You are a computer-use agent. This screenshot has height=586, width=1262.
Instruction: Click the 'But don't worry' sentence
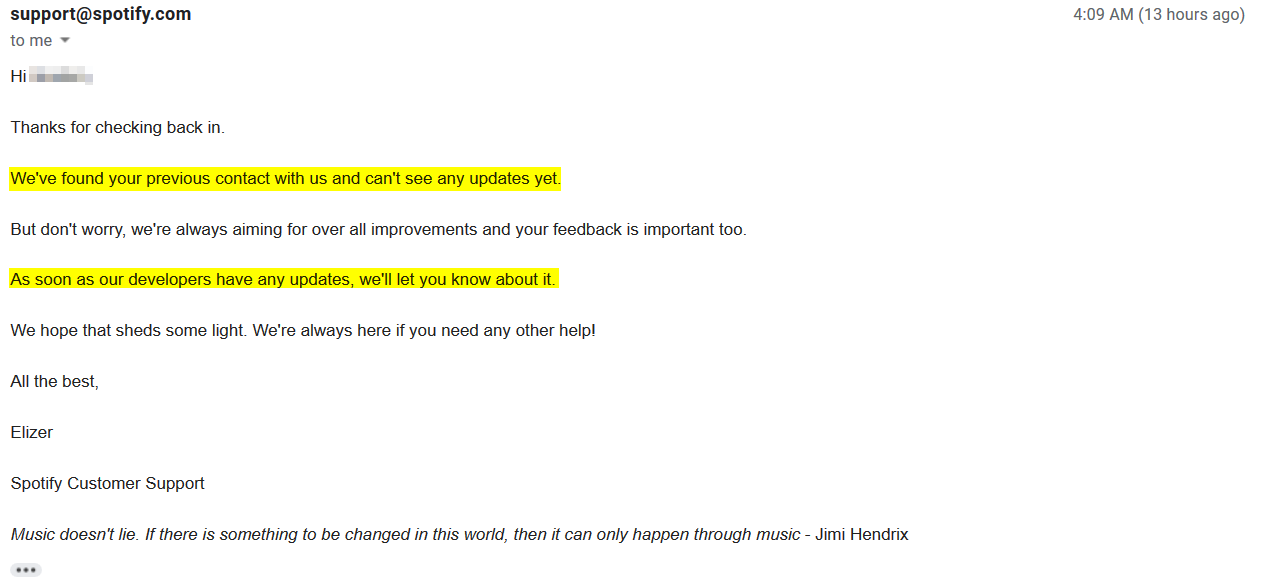(378, 230)
